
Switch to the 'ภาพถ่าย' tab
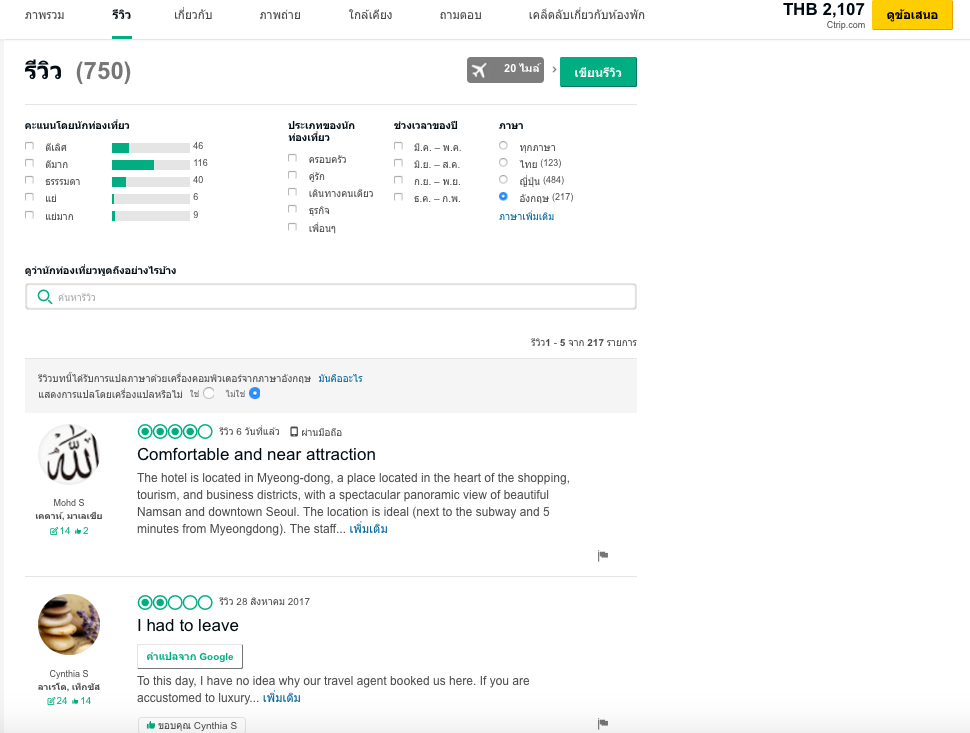tap(280, 16)
